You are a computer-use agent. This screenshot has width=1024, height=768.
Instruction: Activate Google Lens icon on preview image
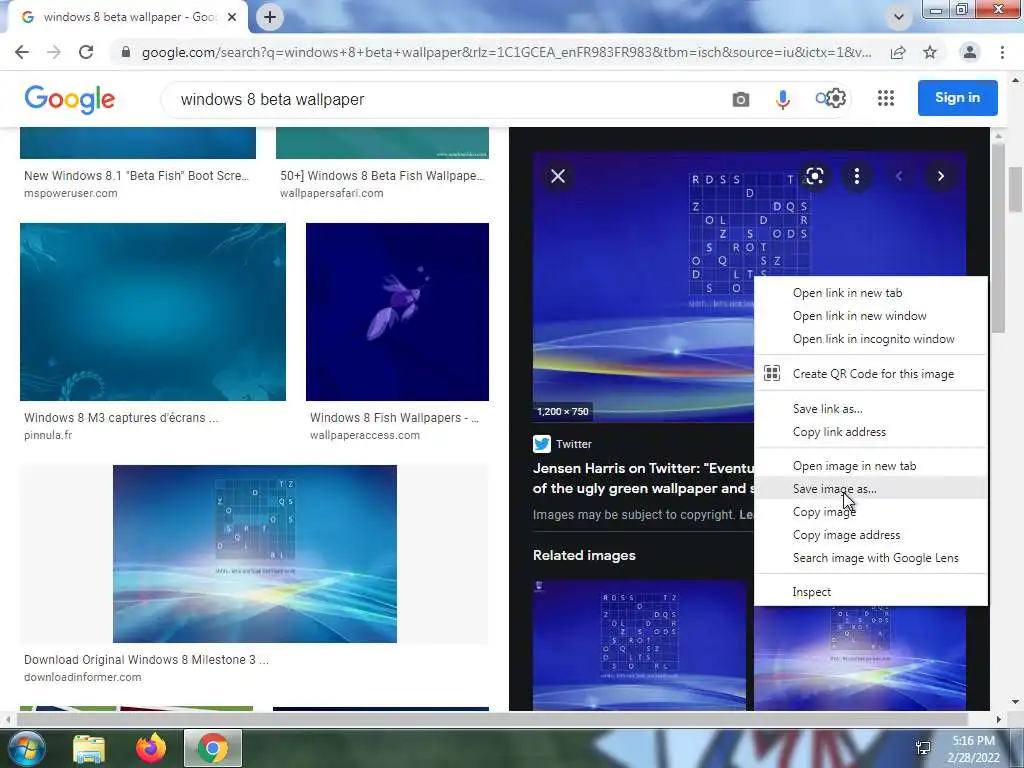pyautogui.click(x=814, y=176)
